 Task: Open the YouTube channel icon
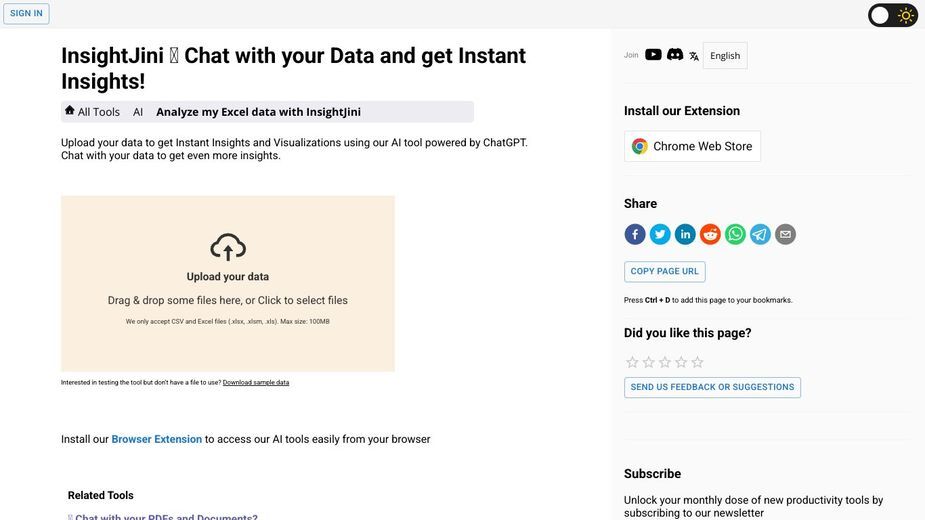(x=653, y=55)
